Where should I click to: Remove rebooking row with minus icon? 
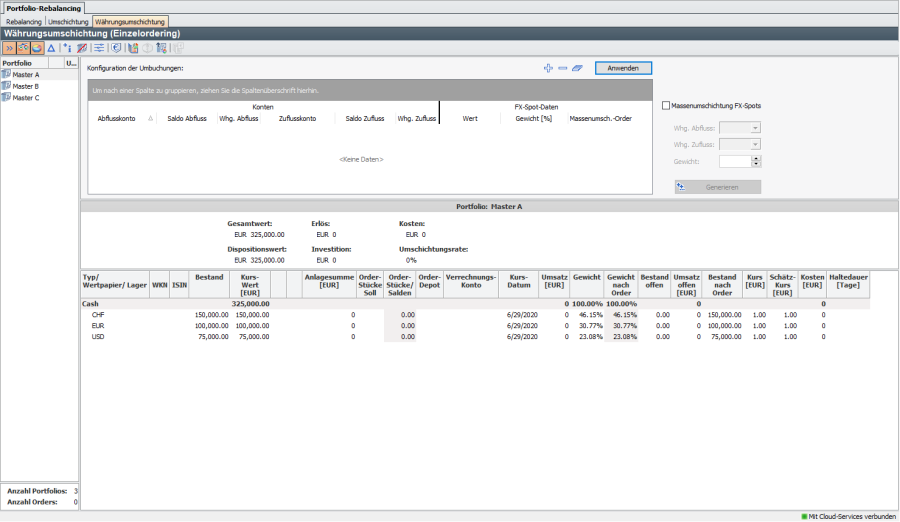(x=563, y=68)
